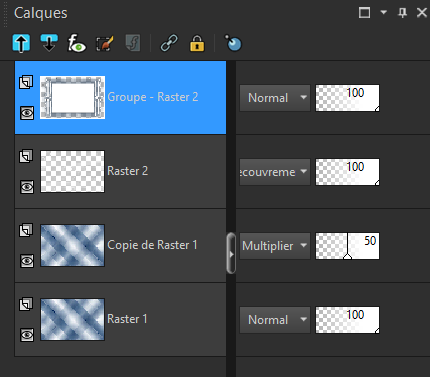The width and height of the screenshot is (430, 377).
Task: Open Normal blend mode dropdown of Raster 1
Action: tap(275, 320)
